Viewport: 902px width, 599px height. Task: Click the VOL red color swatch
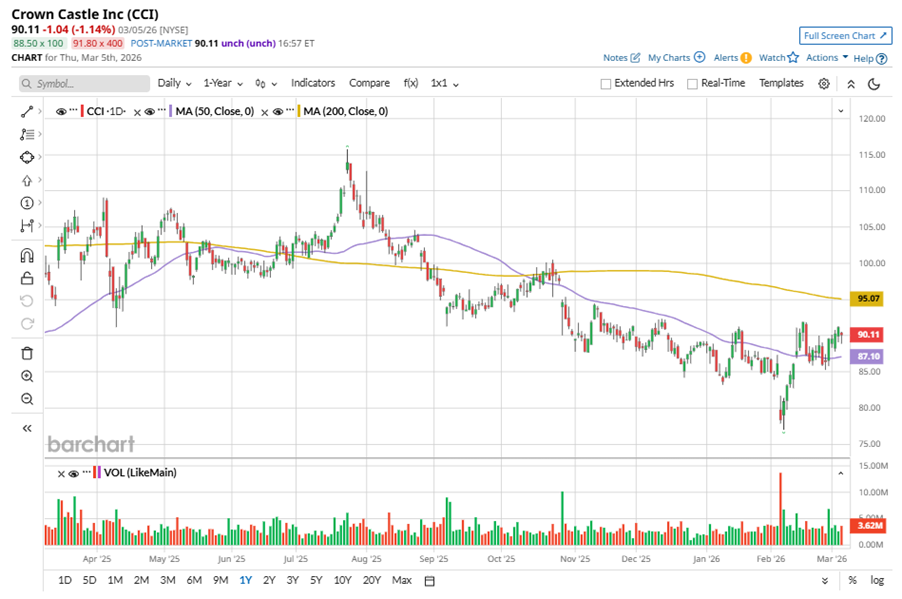click(x=94, y=474)
